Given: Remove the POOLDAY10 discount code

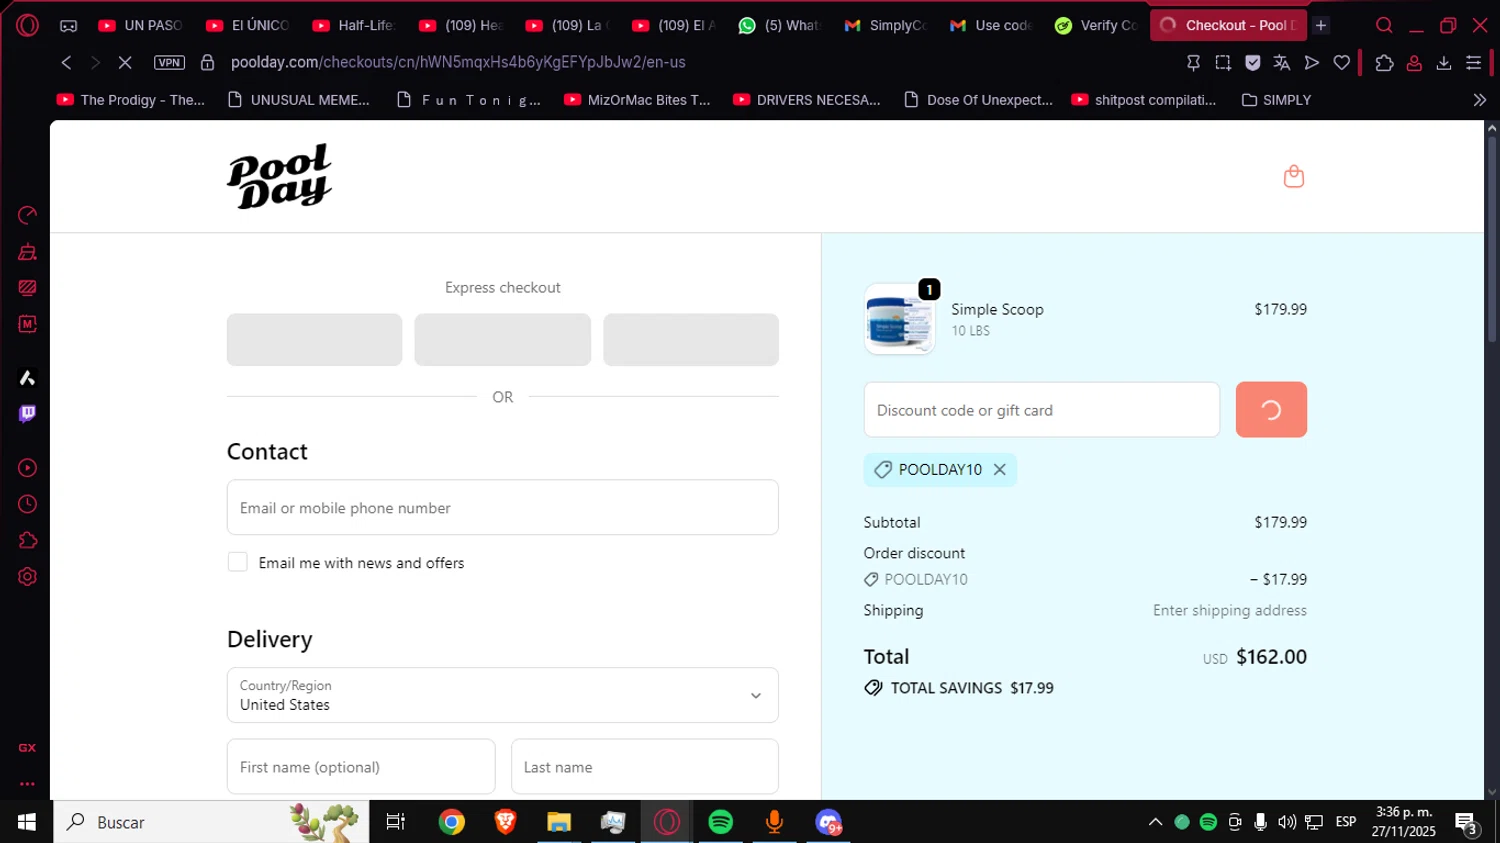Looking at the screenshot, I should point(999,469).
